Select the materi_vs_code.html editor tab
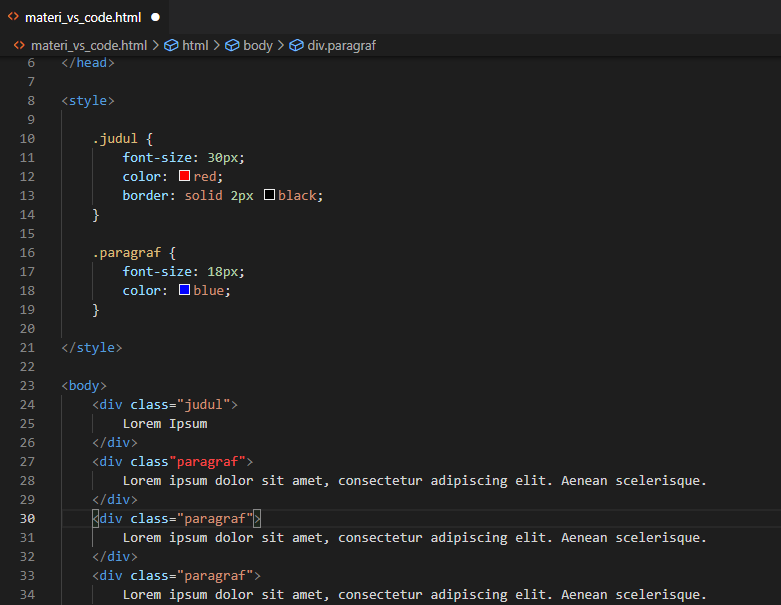781x605 pixels. 84,17
